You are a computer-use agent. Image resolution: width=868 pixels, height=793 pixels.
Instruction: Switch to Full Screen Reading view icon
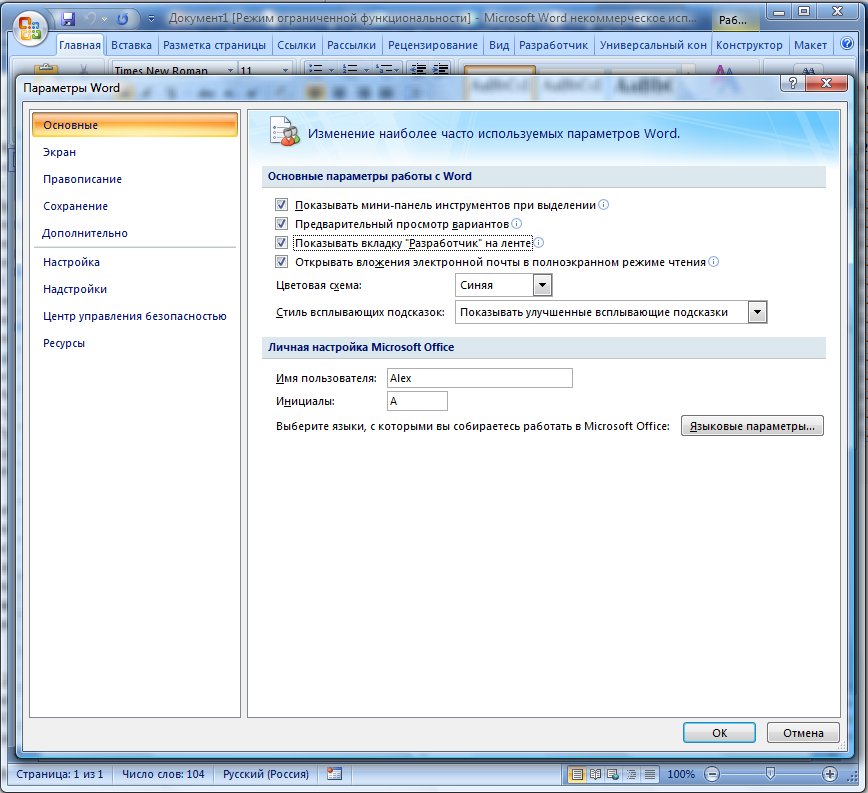click(x=595, y=774)
